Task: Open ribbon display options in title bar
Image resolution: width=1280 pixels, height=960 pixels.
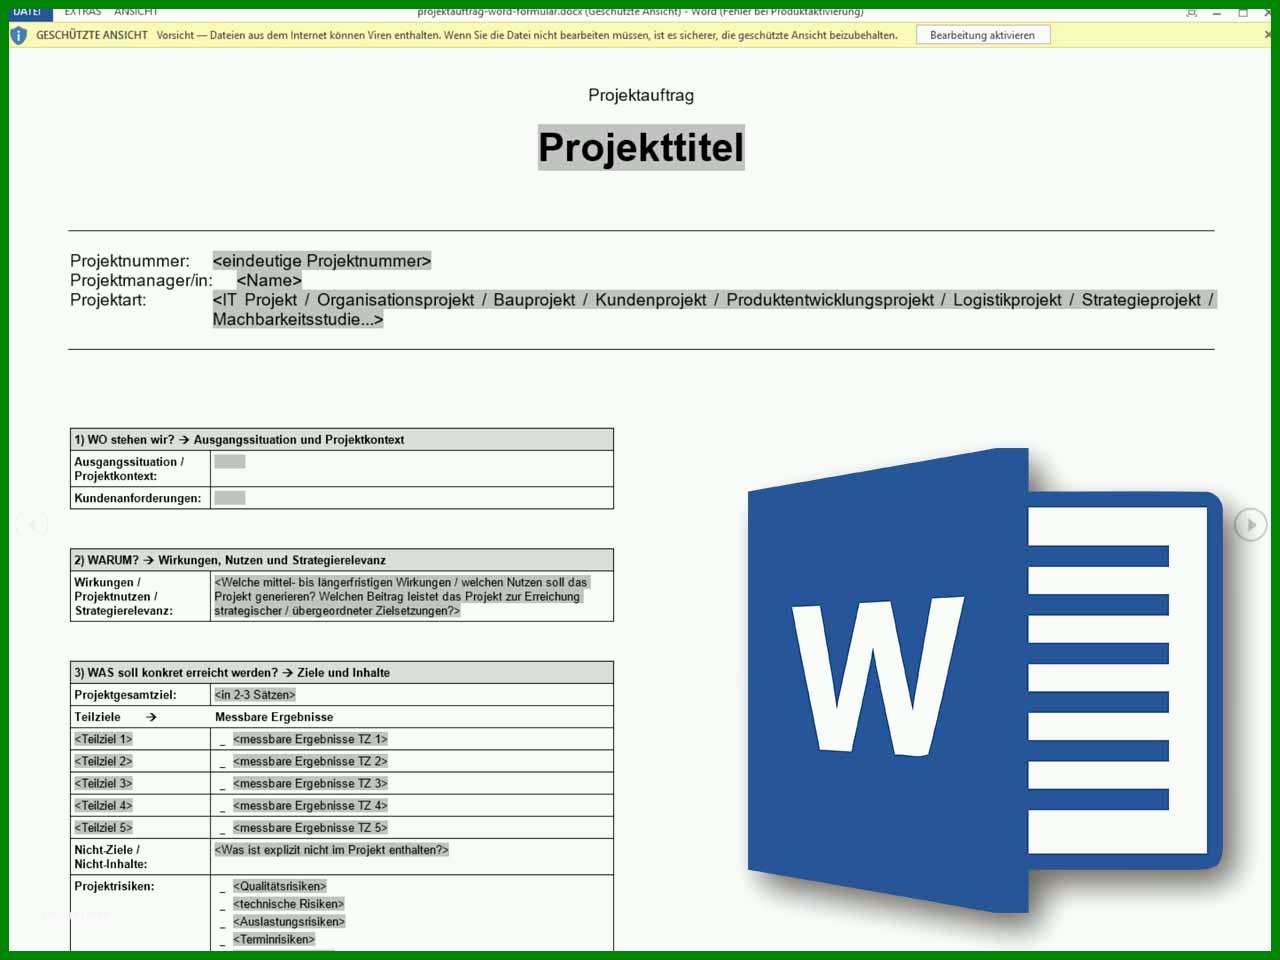Action: tap(1191, 13)
